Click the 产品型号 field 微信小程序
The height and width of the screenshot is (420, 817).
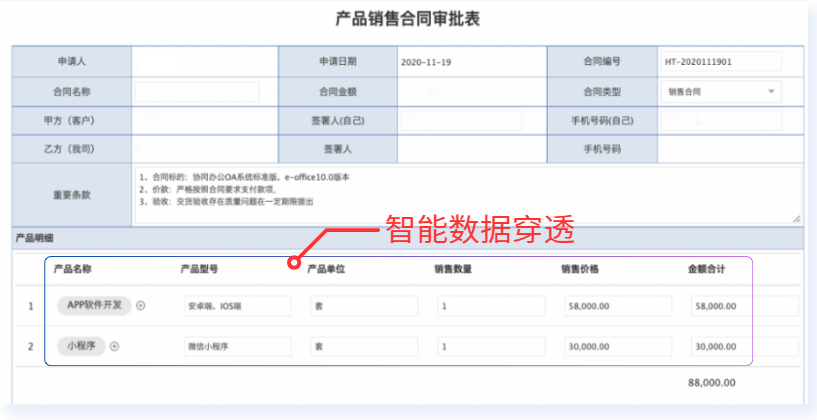click(238, 346)
